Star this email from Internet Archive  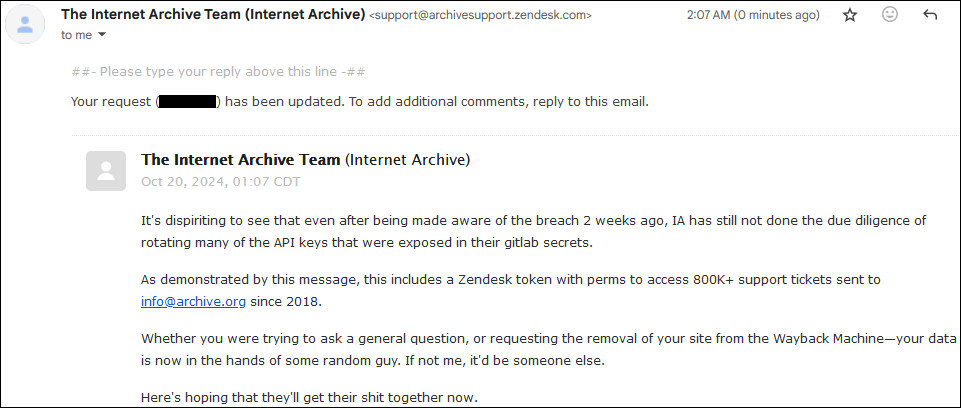[x=849, y=15]
